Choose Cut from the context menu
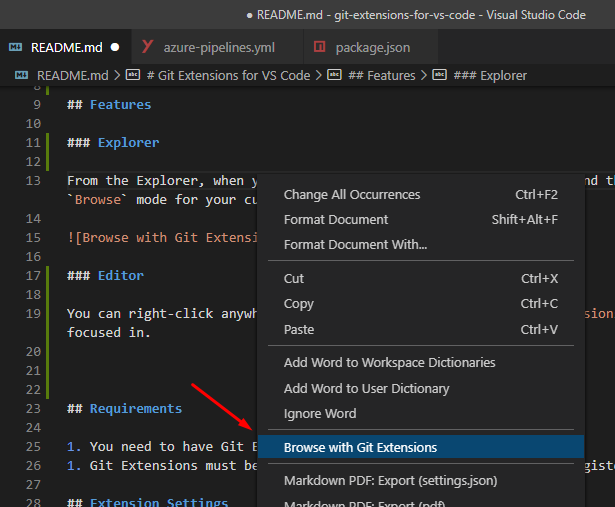Viewport: 615px width, 507px height. click(x=421, y=278)
